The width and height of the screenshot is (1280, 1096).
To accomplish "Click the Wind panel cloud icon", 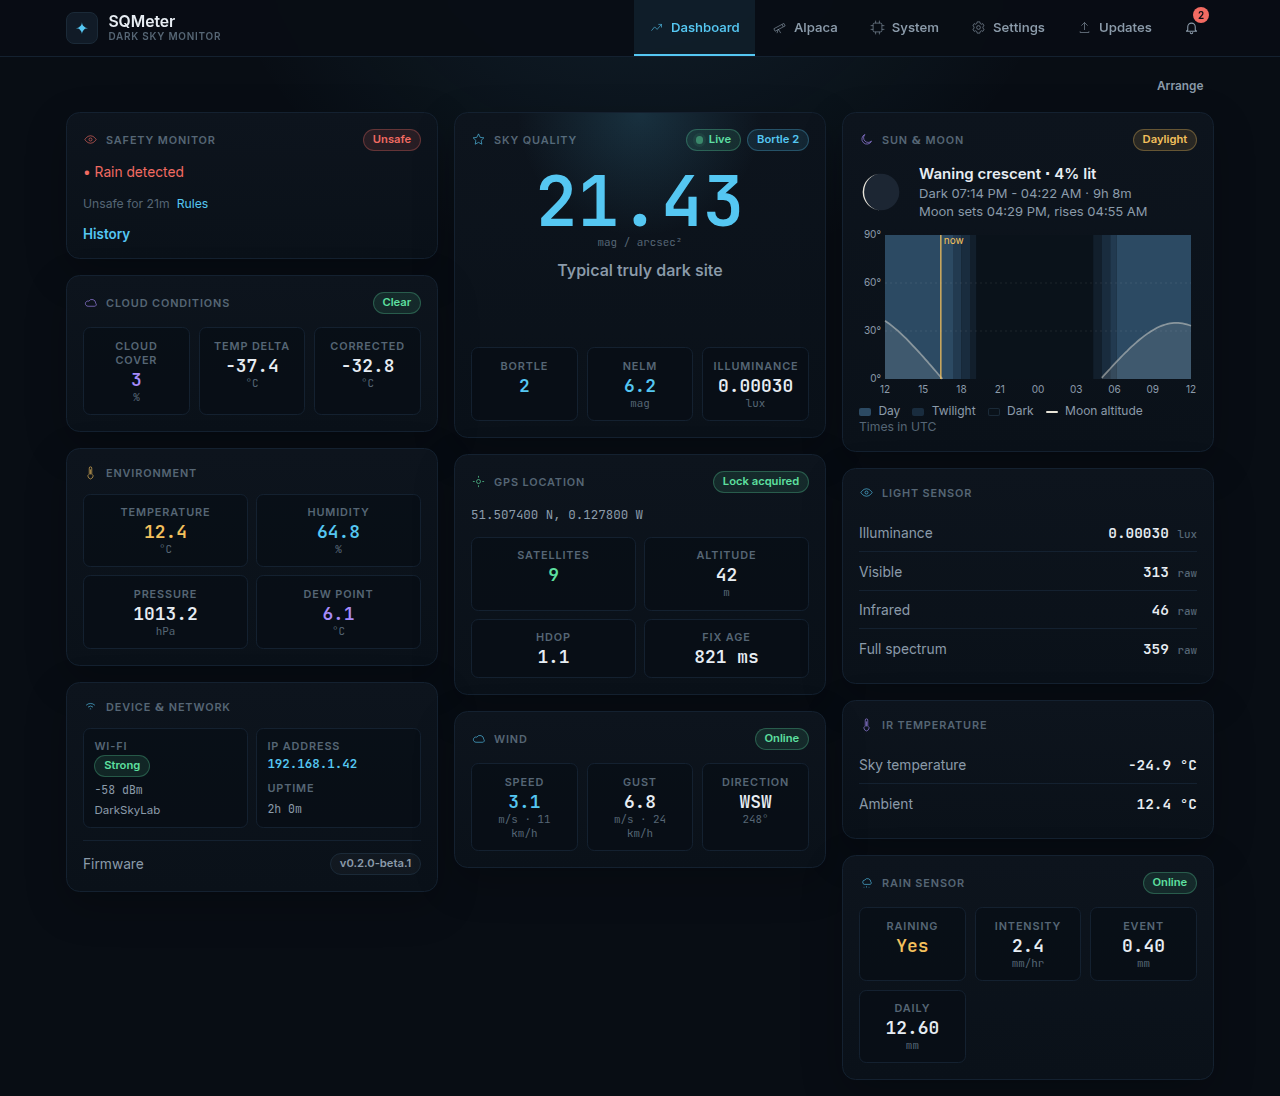I will pos(478,739).
